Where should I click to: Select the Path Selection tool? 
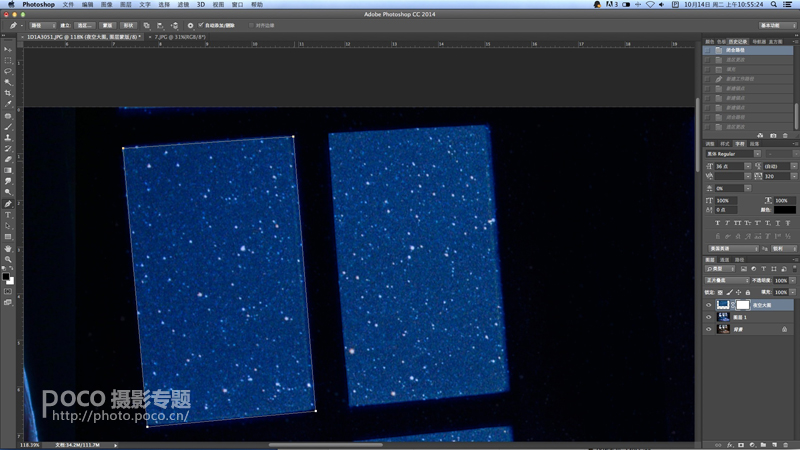pyautogui.click(x=8, y=226)
